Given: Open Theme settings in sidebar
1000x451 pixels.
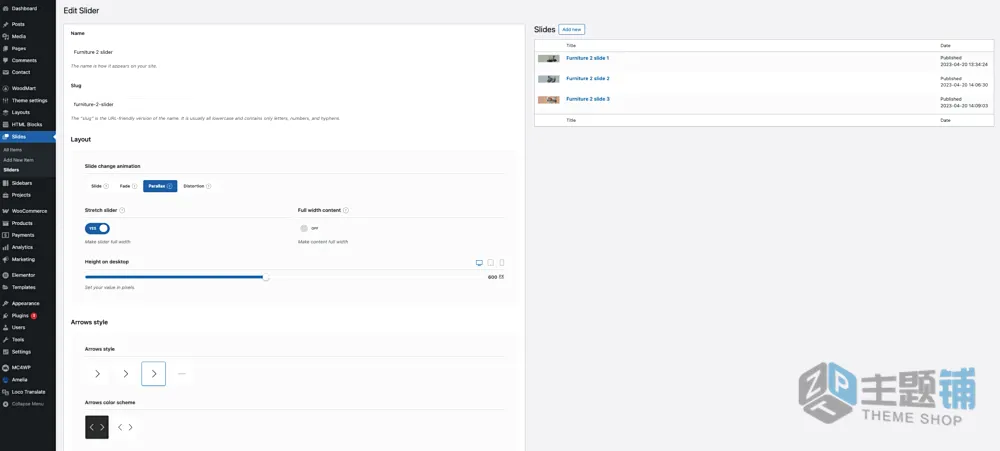Looking at the screenshot, I should (27, 100).
